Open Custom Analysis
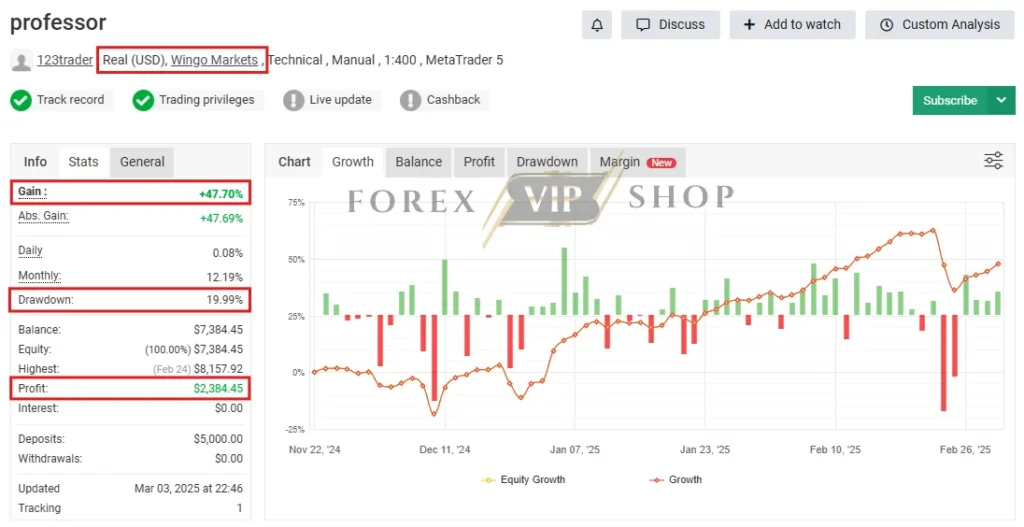The height and width of the screenshot is (527, 1024). click(940, 25)
